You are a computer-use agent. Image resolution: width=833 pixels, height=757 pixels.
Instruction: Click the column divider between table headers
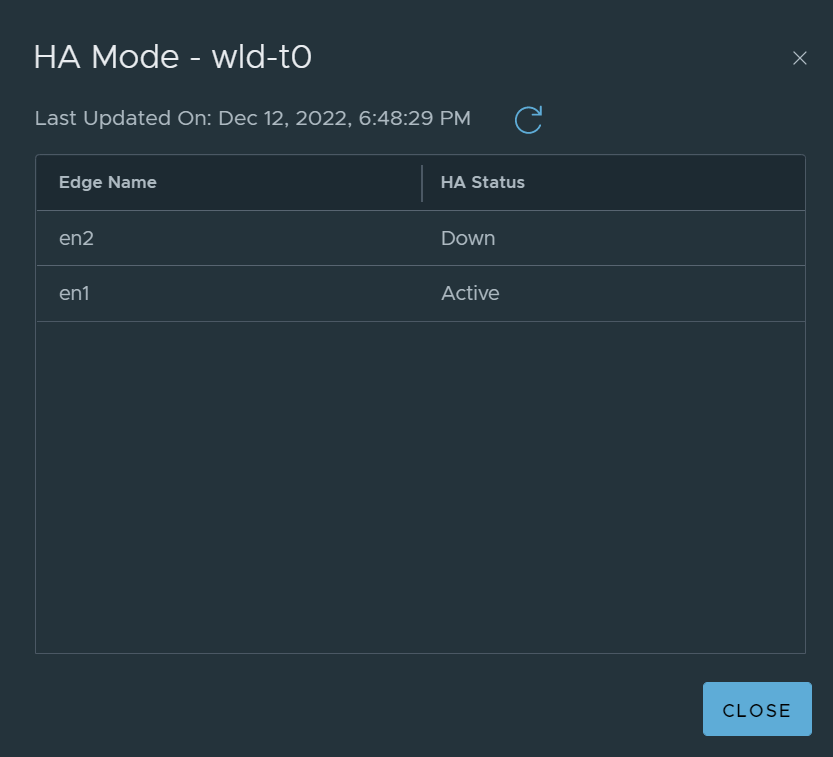click(422, 183)
